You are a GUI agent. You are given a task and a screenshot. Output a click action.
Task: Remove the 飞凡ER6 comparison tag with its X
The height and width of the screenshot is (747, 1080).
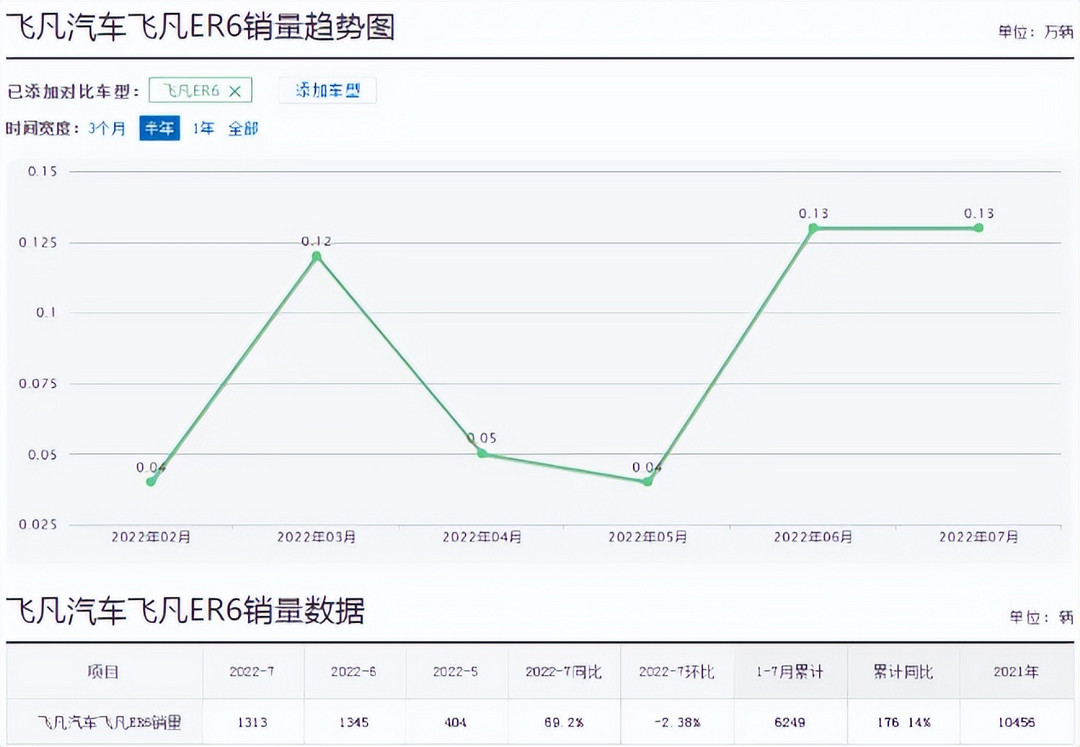point(235,91)
